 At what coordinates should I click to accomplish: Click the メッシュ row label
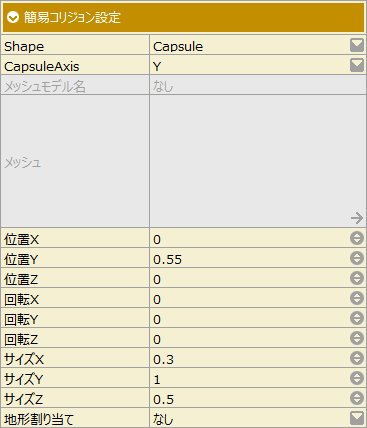(x=22, y=162)
